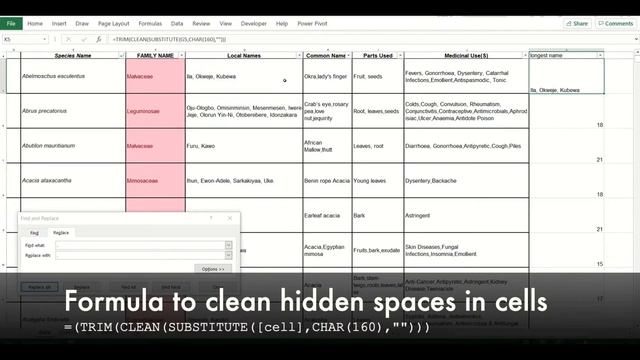Click the formula bar enter checkmark icon
This screenshot has height=360, width=640.
coord(84,39)
